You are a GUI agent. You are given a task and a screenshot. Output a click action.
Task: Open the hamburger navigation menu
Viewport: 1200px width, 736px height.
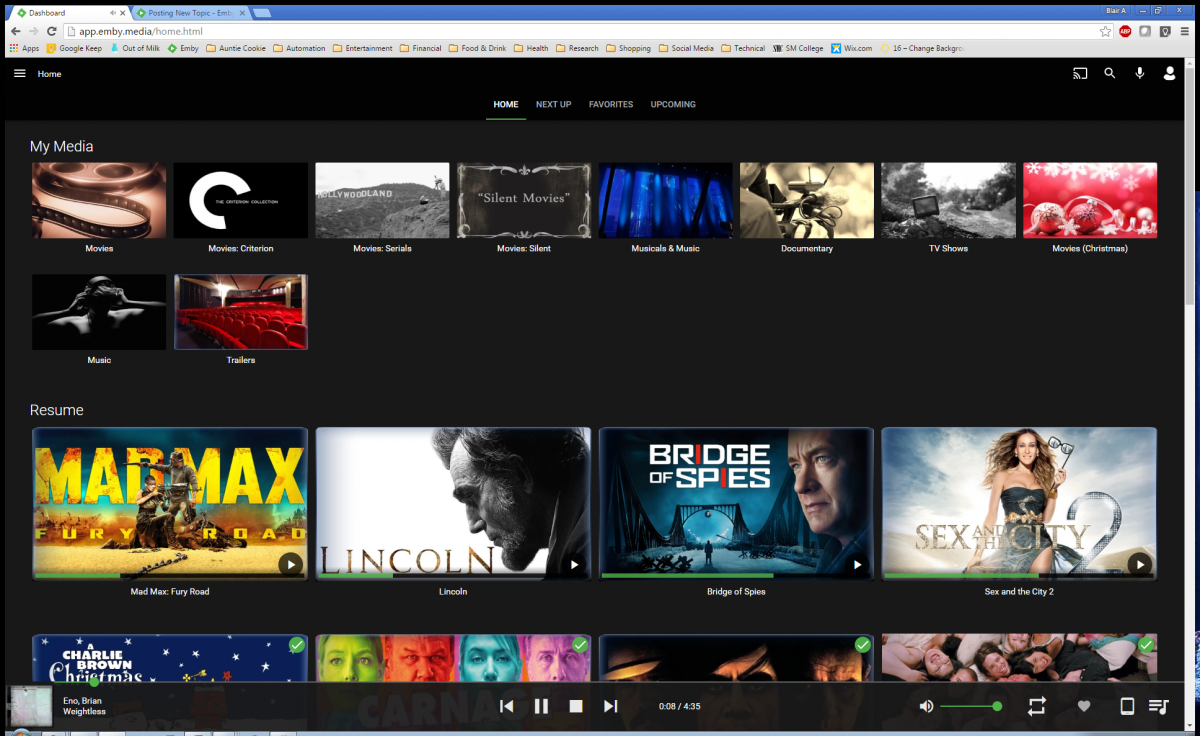point(20,73)
